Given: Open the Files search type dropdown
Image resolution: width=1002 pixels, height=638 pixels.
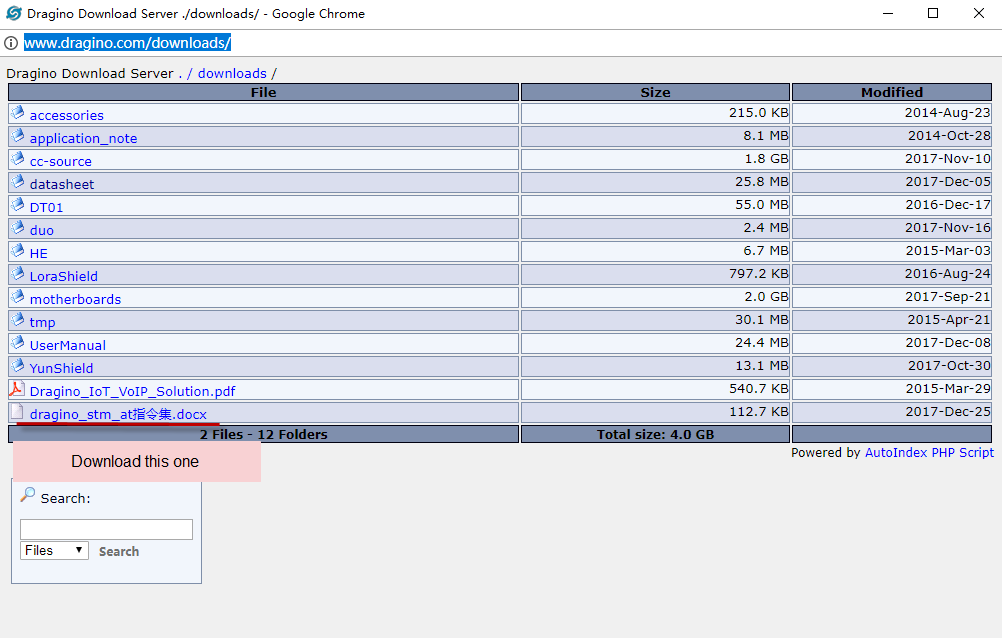Looking at the screenshot, I should click(x=54, y=550).
